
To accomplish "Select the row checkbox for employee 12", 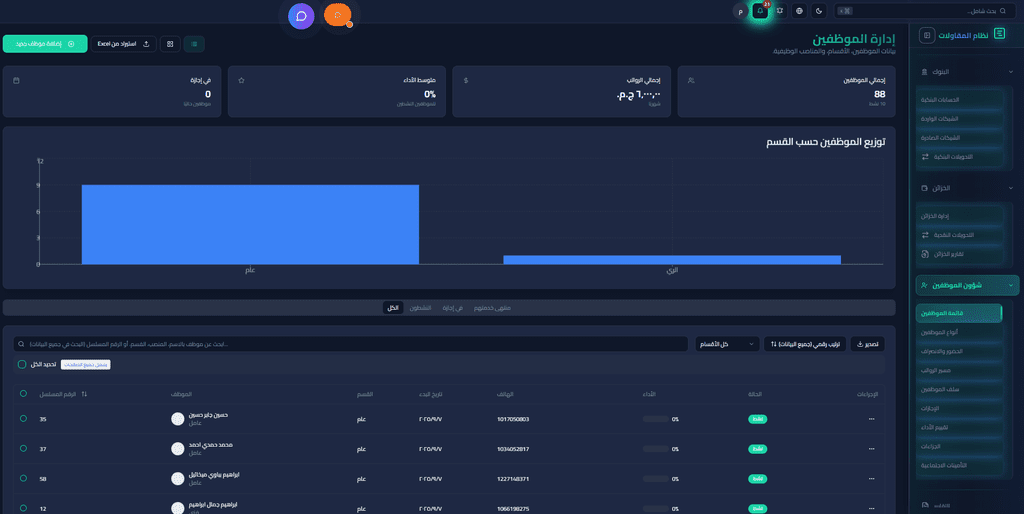I will point(24,508).
